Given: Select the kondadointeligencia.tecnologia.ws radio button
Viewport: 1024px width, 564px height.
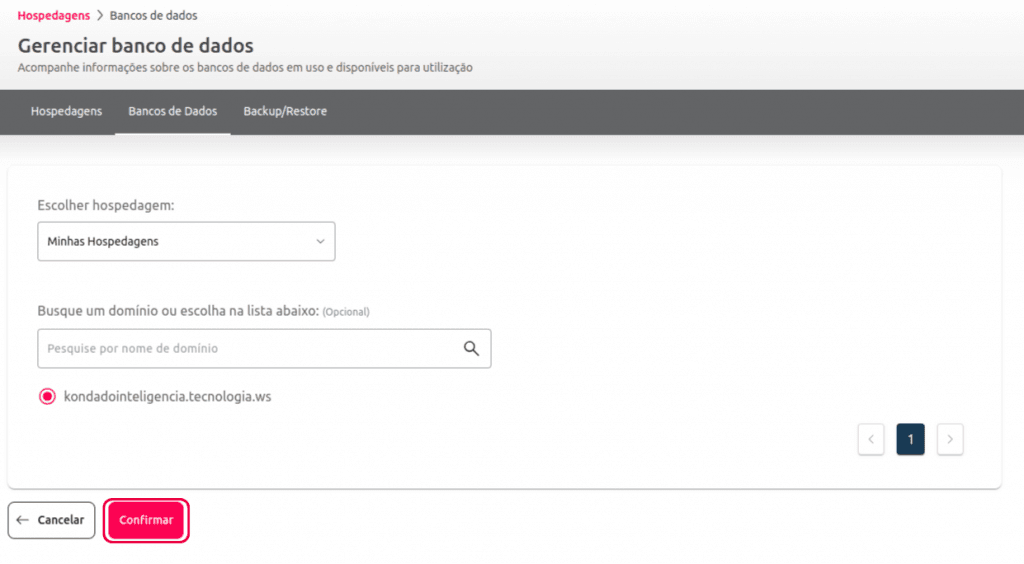Looking at the screenshot, I should 47,397.
